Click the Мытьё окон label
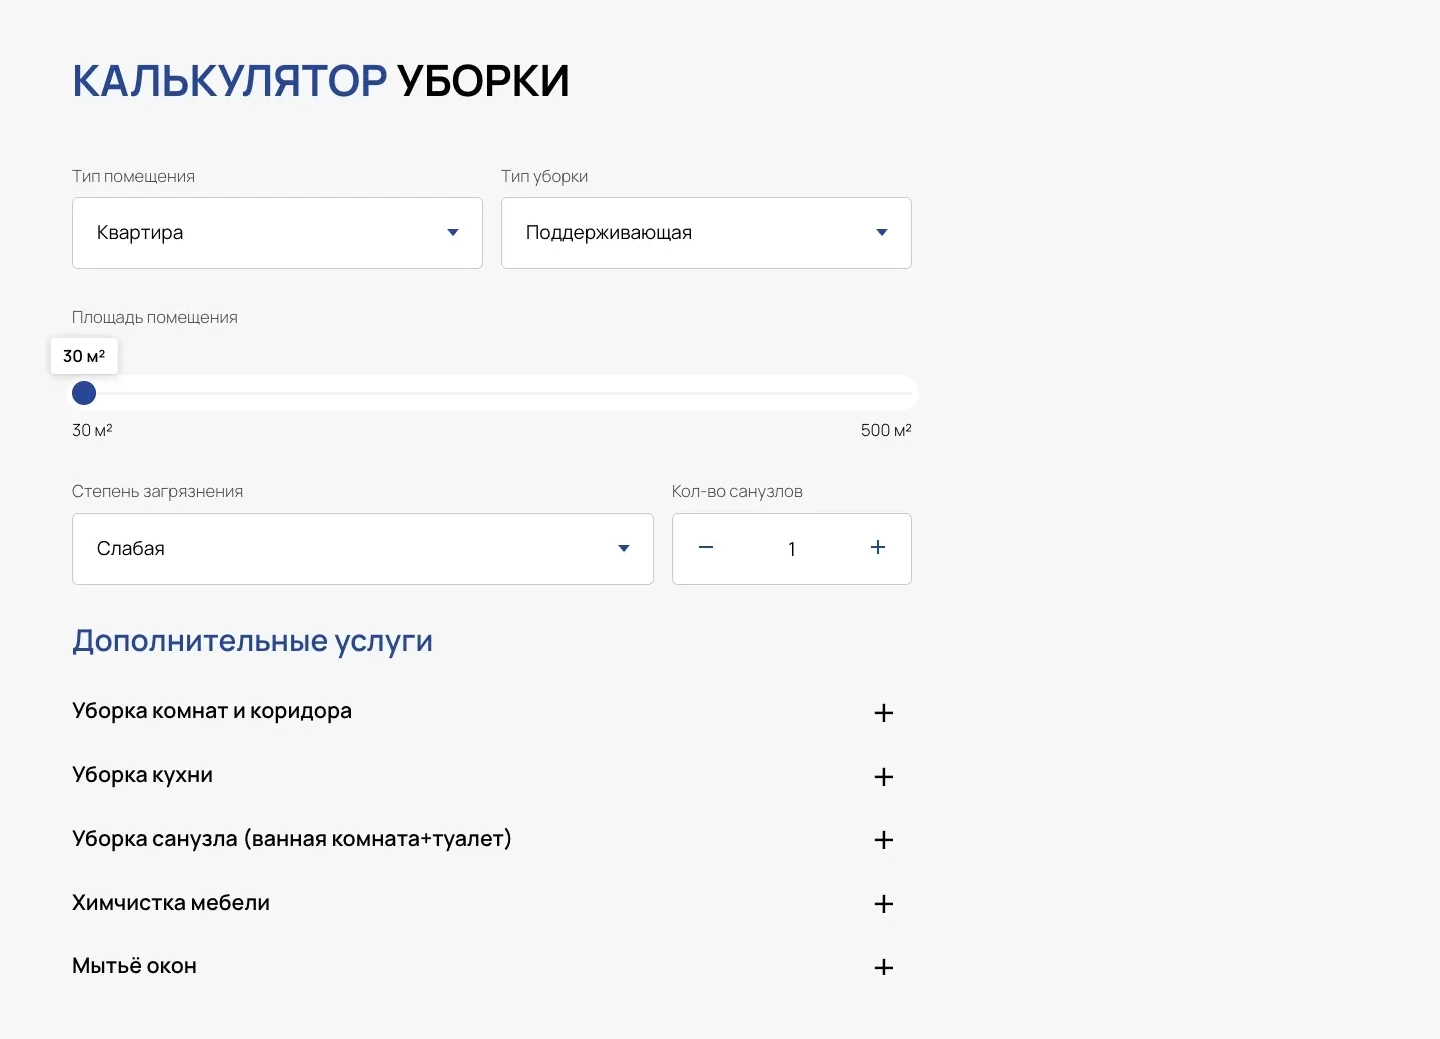 tap(134, 966)
